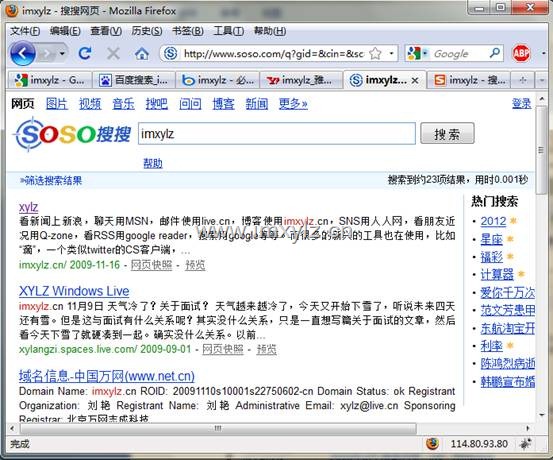Switch to the imxylz - G... Google tab

[49, 80]
